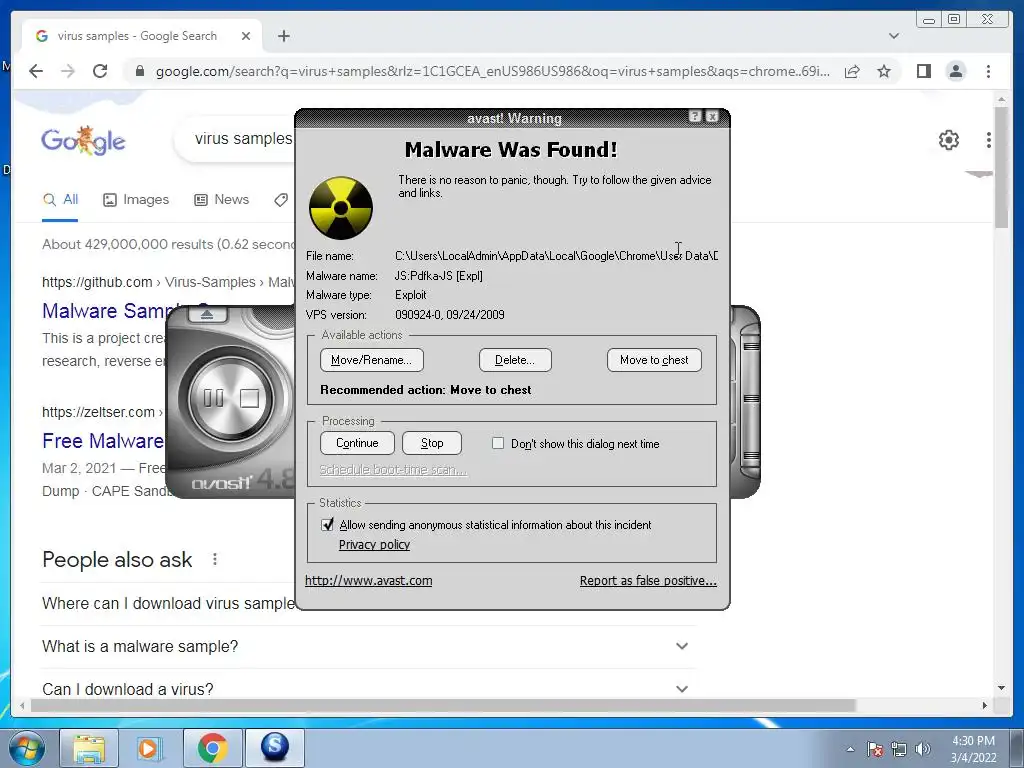The height and width of the screenshot is (768, 1024).
Task: Click the address bar URL
Action: pos(492,71)
